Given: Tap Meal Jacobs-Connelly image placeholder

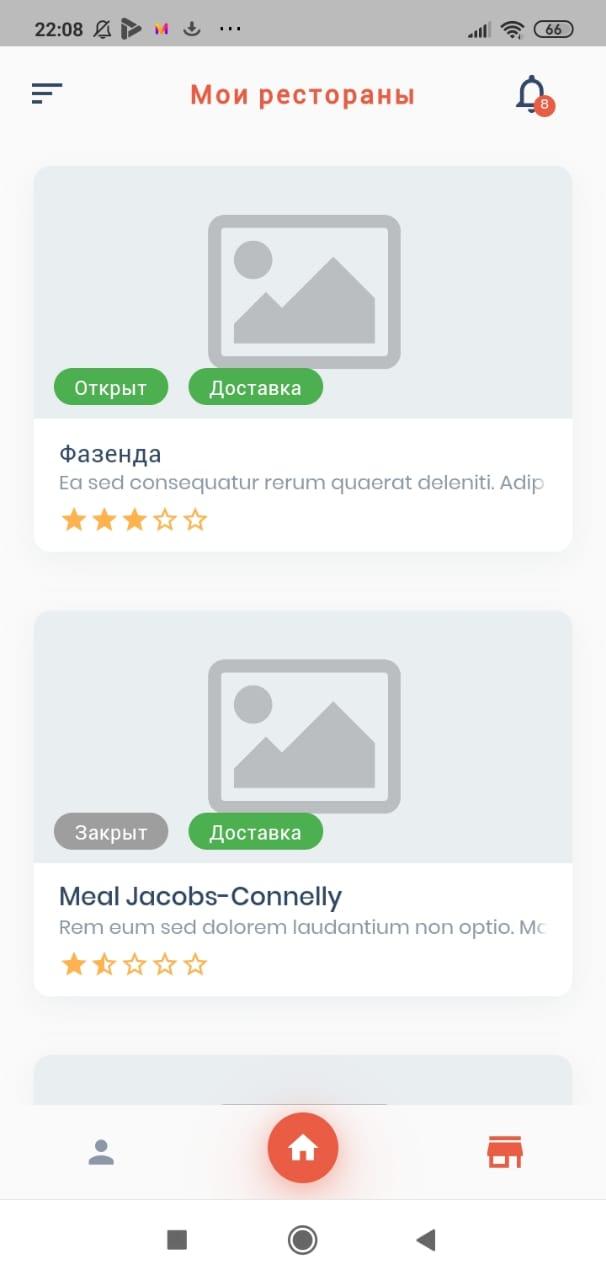Looking at the screenshot, I should [303, 735].
